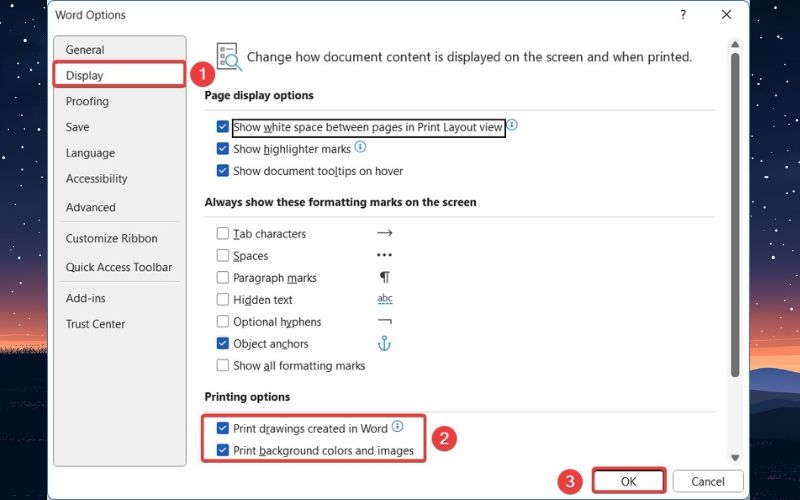Click the vertical scrollbar thumb
The height and width of the screenshot is (500, 800).
735,214
